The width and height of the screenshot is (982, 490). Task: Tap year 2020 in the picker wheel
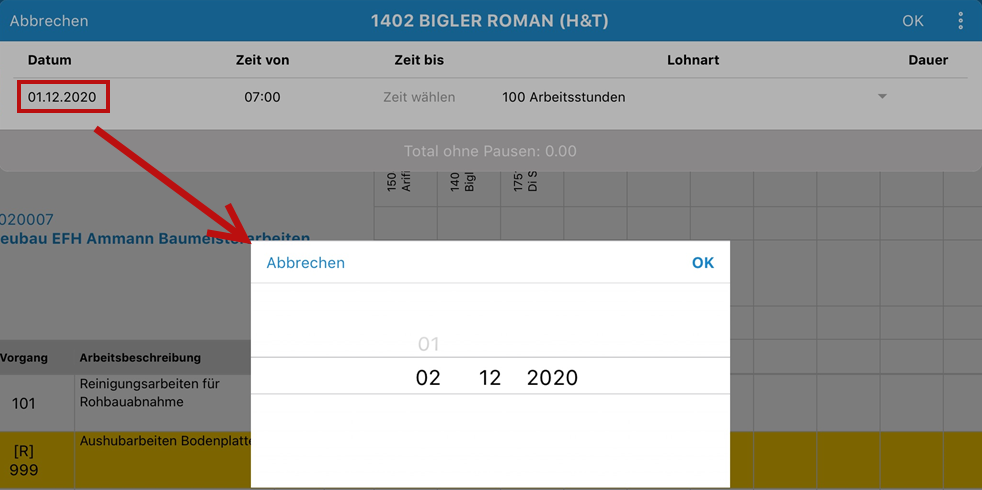(x=552, y=378)
